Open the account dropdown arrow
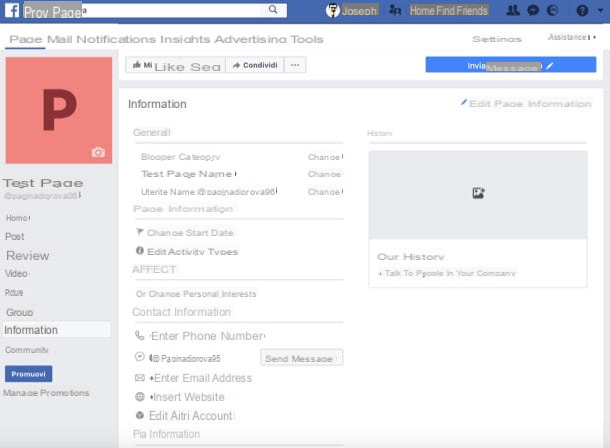This screenshot has width=610, height=448. 601,10
